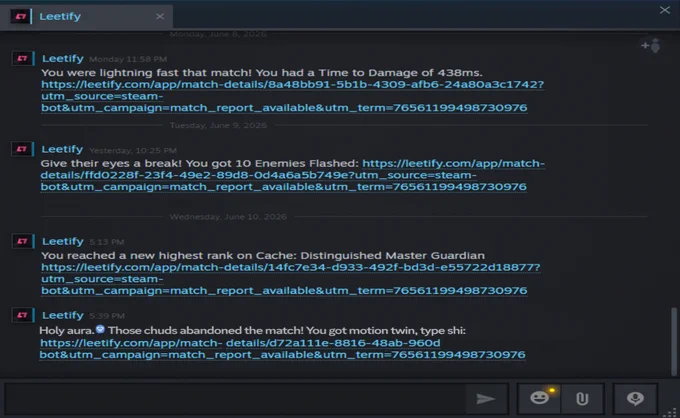Click the Leetify name on 5:39 PM message
The image size is (680, 418).
point(62,315)
